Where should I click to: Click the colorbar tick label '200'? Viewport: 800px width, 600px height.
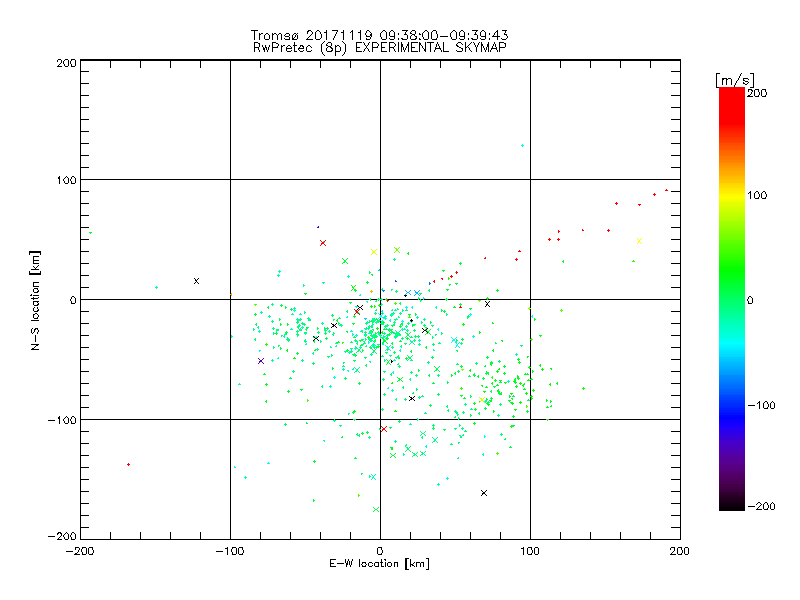click(757, 93)
